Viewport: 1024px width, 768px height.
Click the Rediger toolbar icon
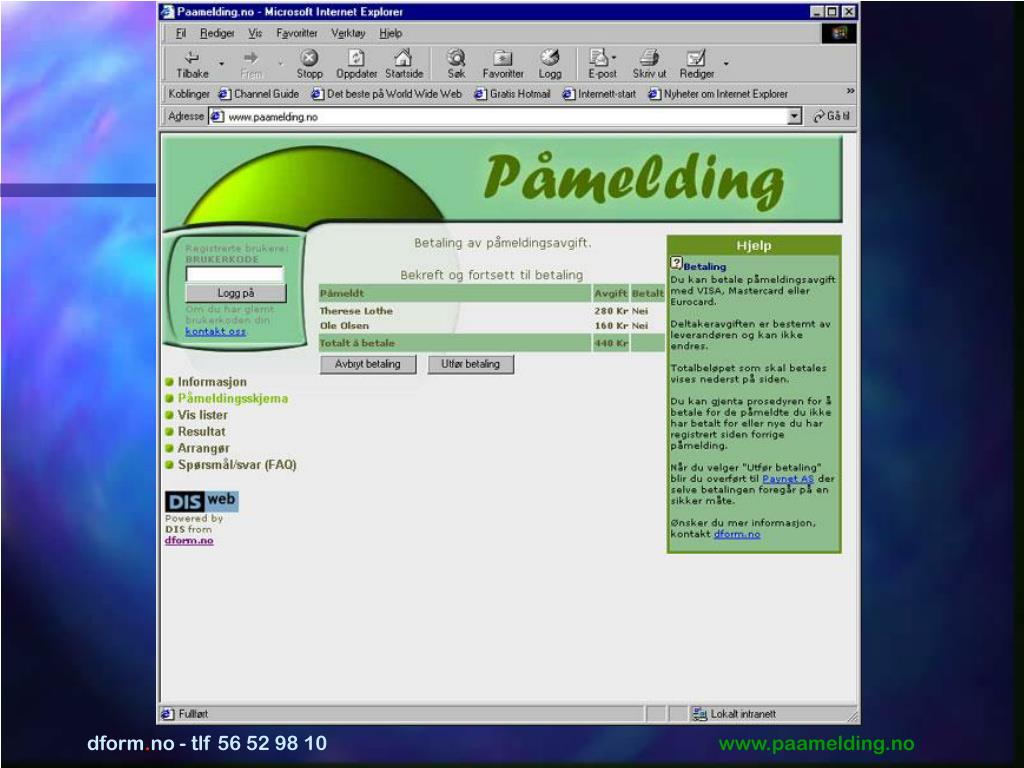696,57
